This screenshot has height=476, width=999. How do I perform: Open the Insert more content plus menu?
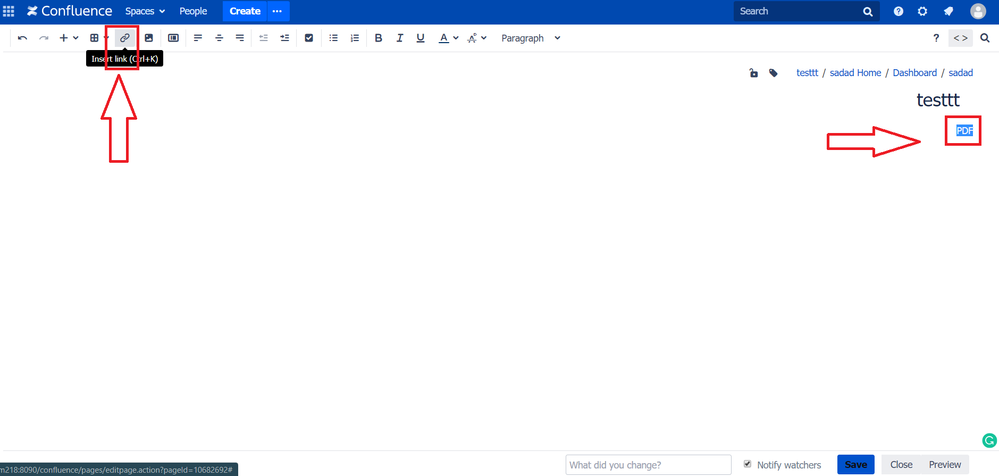tap(68, 38)
